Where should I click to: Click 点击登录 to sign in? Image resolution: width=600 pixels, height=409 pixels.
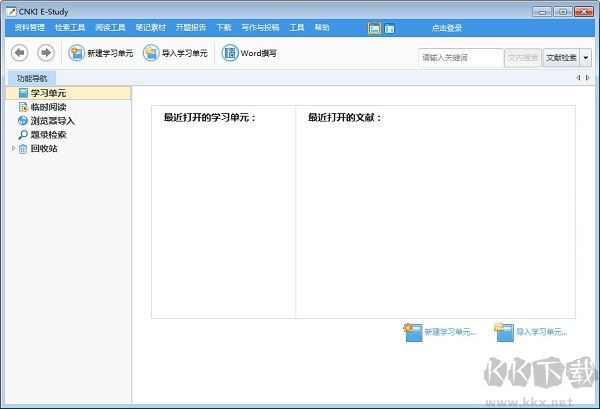pyautogui.click(x=447, y=28)
